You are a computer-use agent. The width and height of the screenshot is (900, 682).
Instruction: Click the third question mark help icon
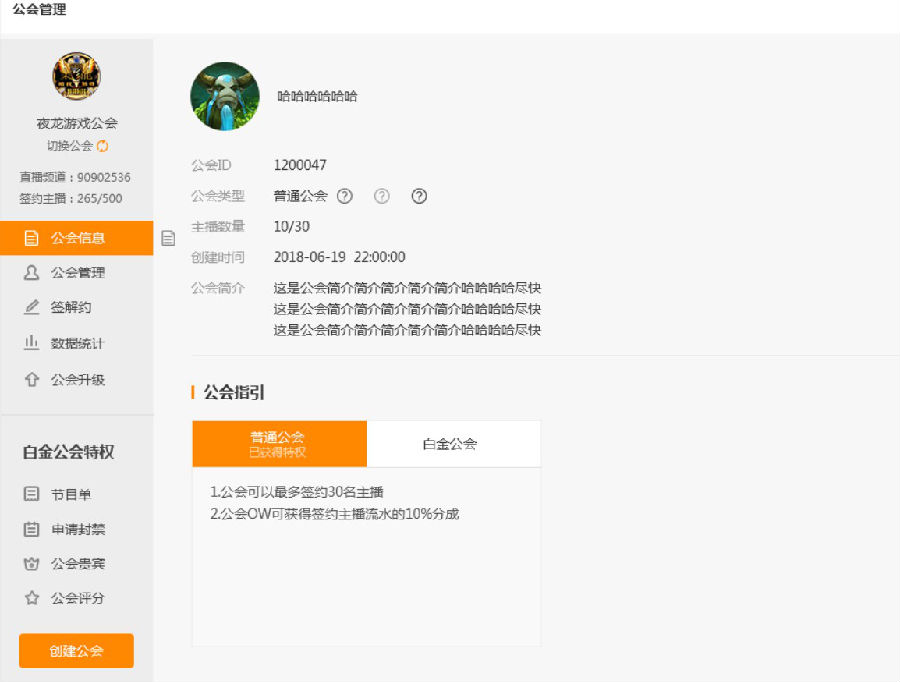[x=419, y=196]
